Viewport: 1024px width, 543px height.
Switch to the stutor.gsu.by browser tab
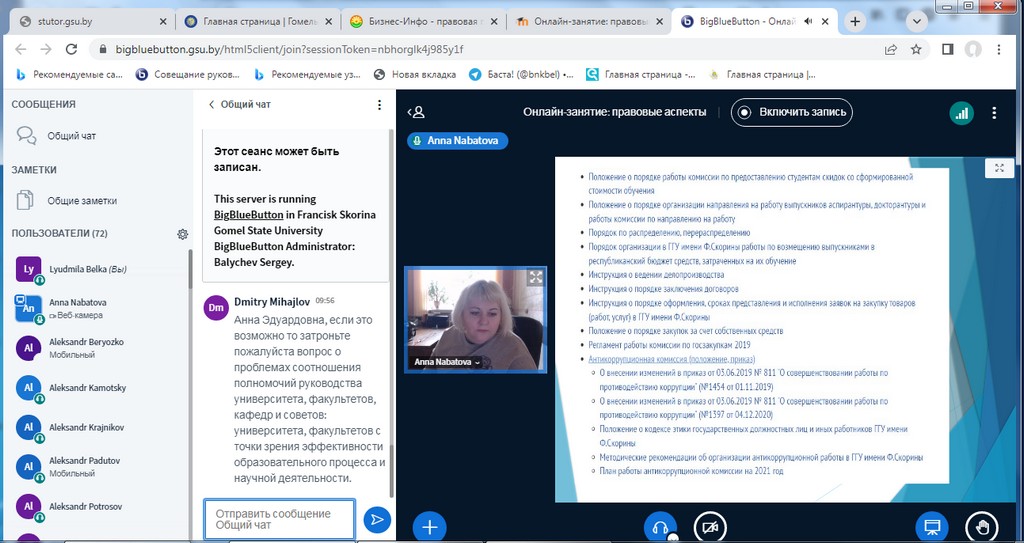pos(82,21)
